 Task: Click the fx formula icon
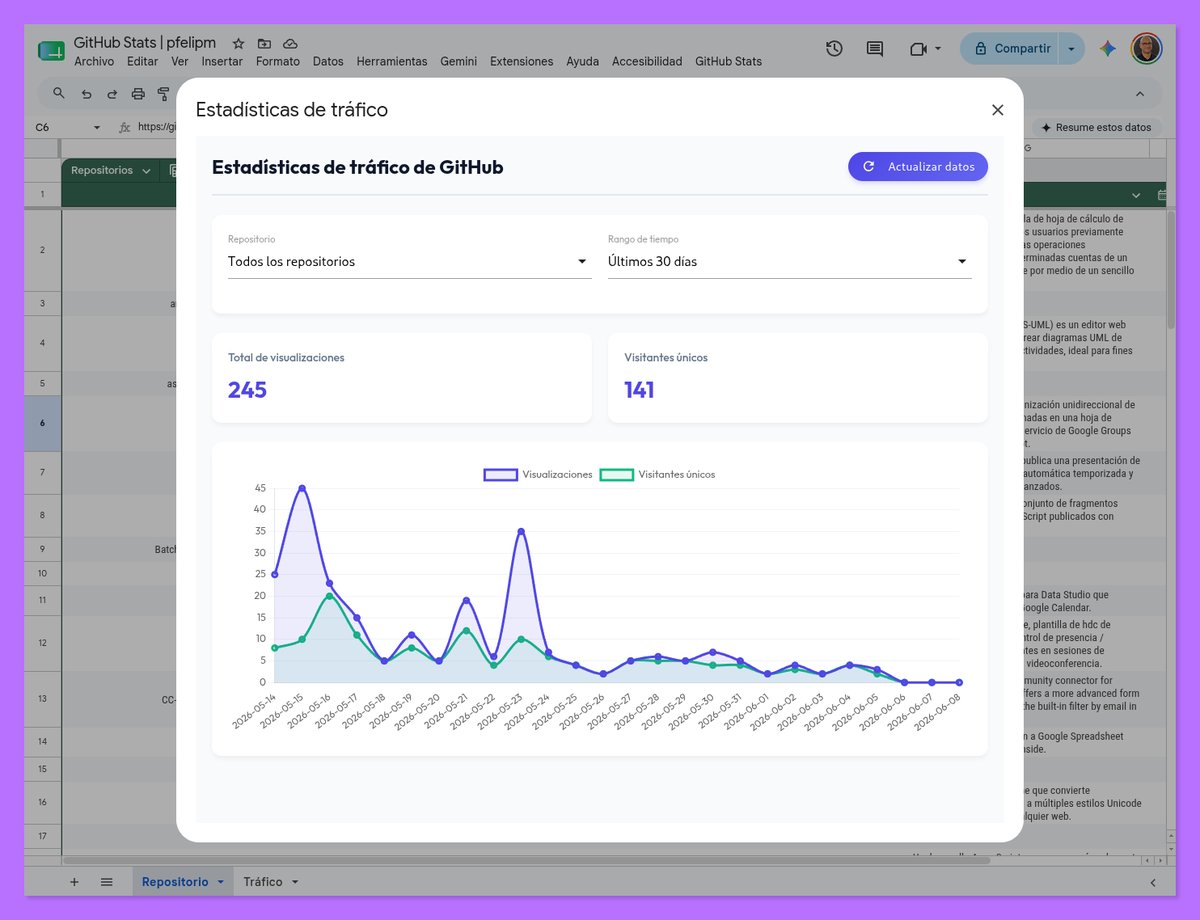(x=124, y=127)
